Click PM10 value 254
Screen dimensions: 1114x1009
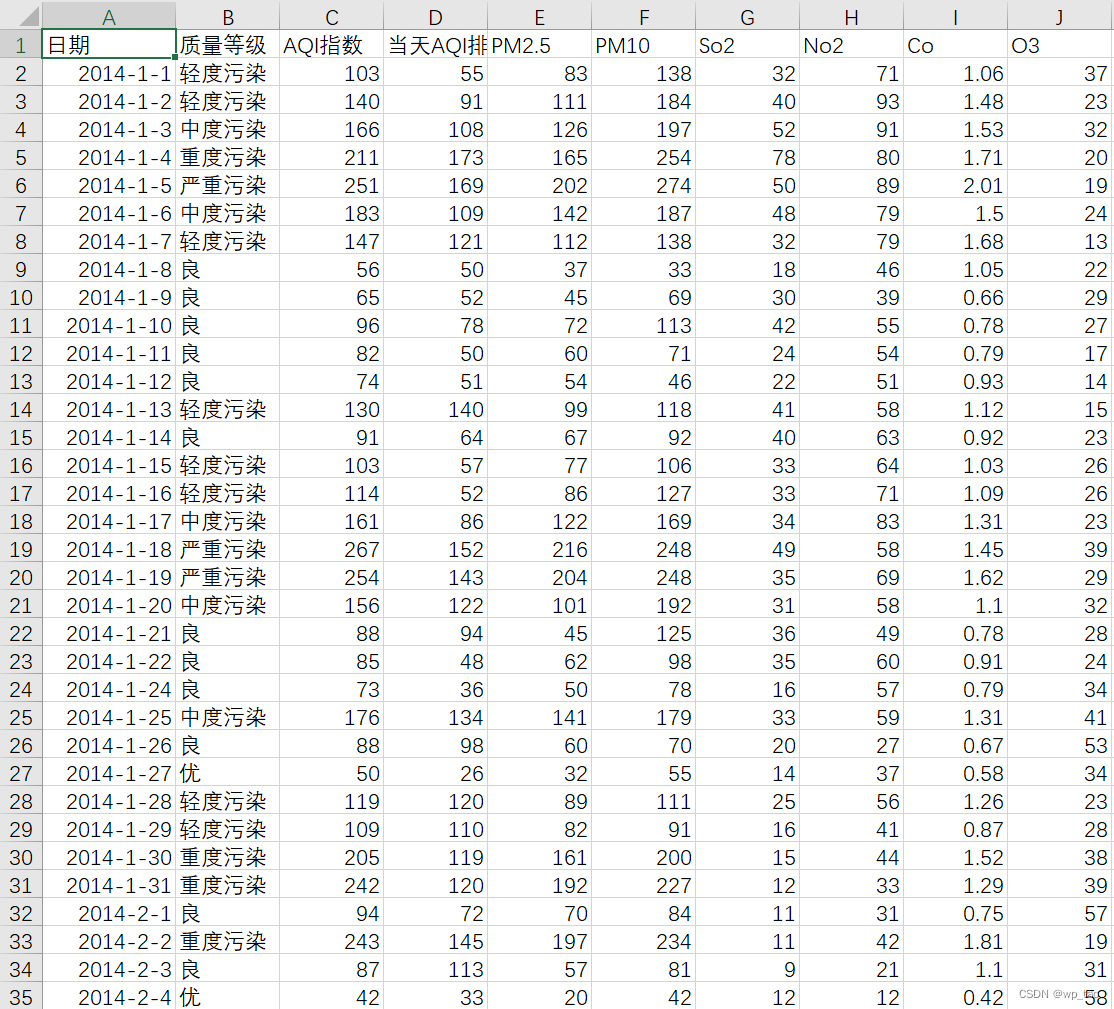[643, 157]
